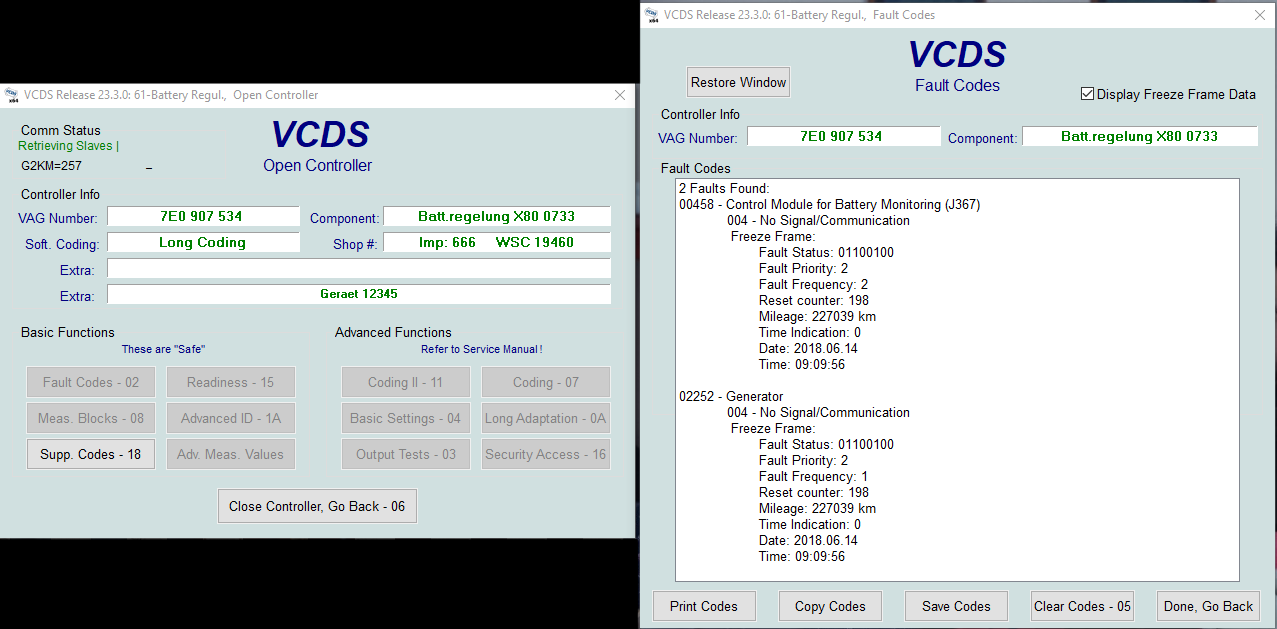Click Long Adaptation - 0A button
This screenshot has height=629, width=1277.
click(x=545, y=418)
